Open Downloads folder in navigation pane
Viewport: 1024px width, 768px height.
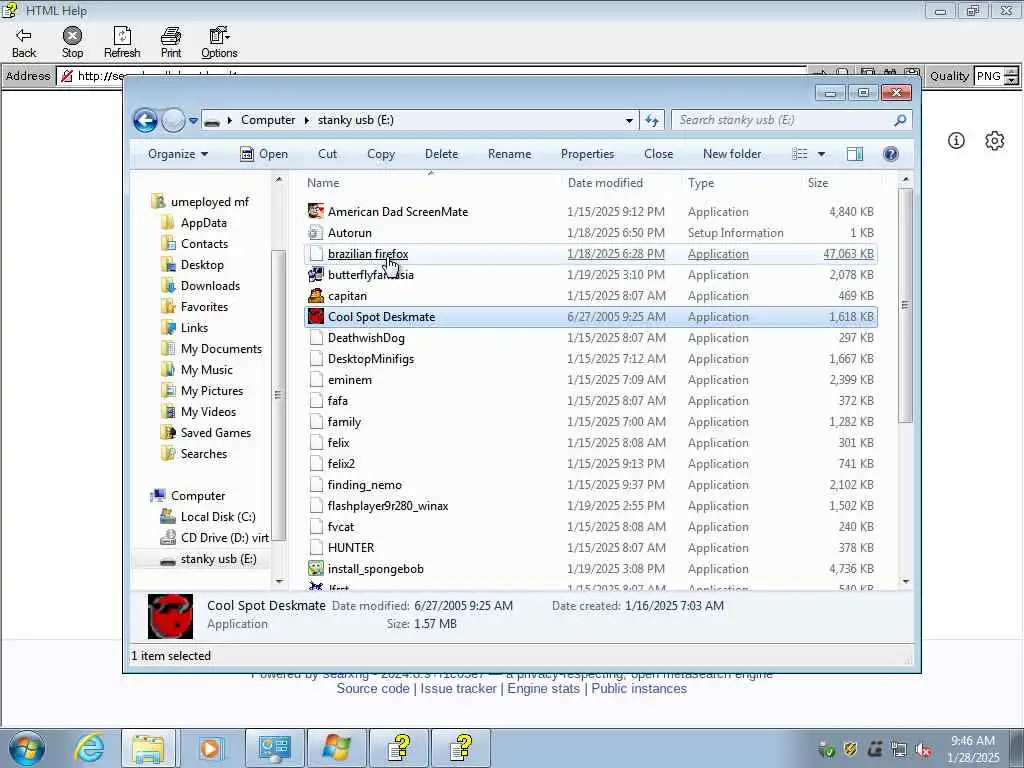tap(210, 285)
